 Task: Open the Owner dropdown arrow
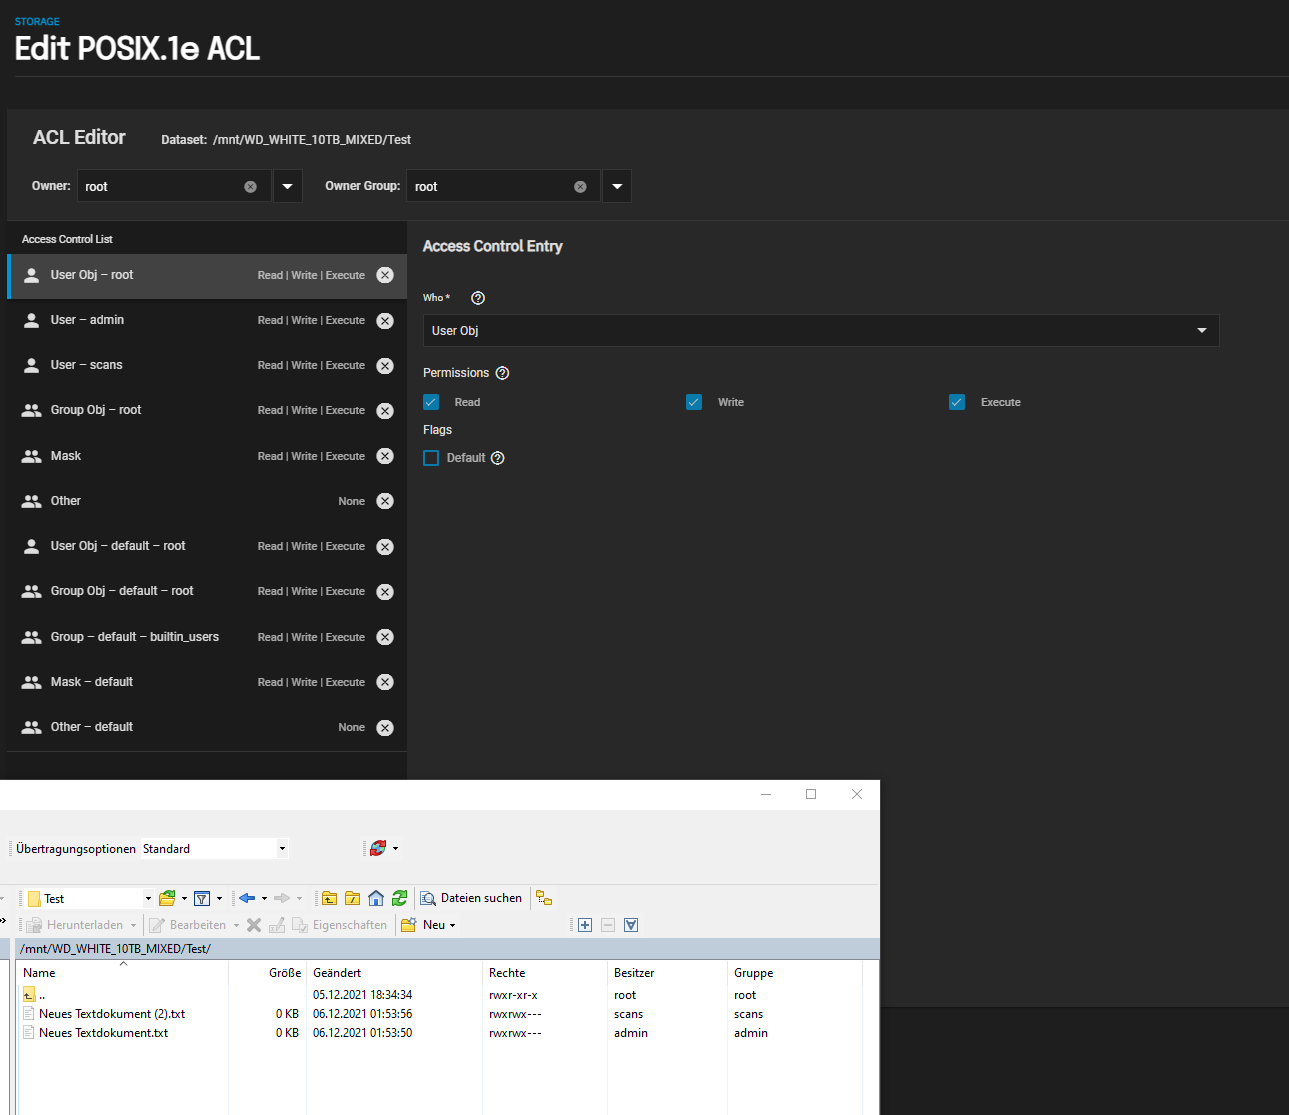288,186
